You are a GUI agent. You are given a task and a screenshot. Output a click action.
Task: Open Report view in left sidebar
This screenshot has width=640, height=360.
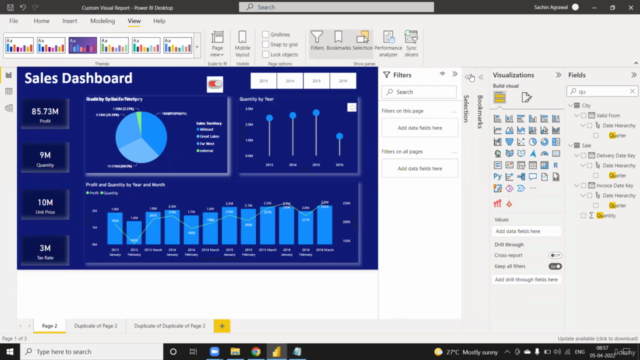click(x=9, y=75)
